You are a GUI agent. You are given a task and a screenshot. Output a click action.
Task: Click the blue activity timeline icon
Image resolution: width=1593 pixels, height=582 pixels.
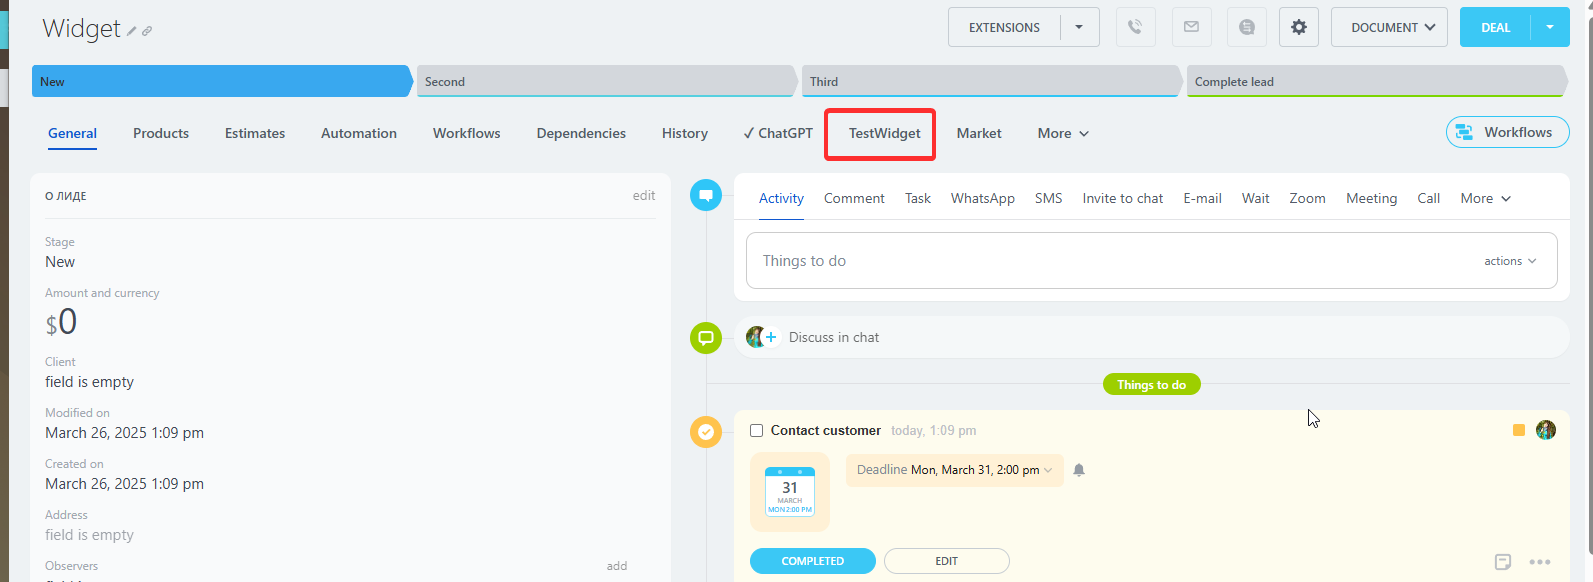point(706,195)
